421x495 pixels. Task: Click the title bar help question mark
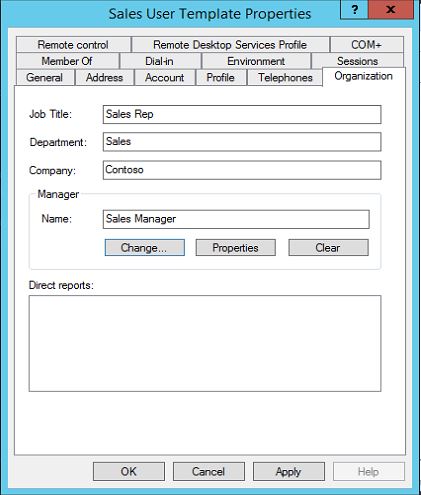(354, 9)
